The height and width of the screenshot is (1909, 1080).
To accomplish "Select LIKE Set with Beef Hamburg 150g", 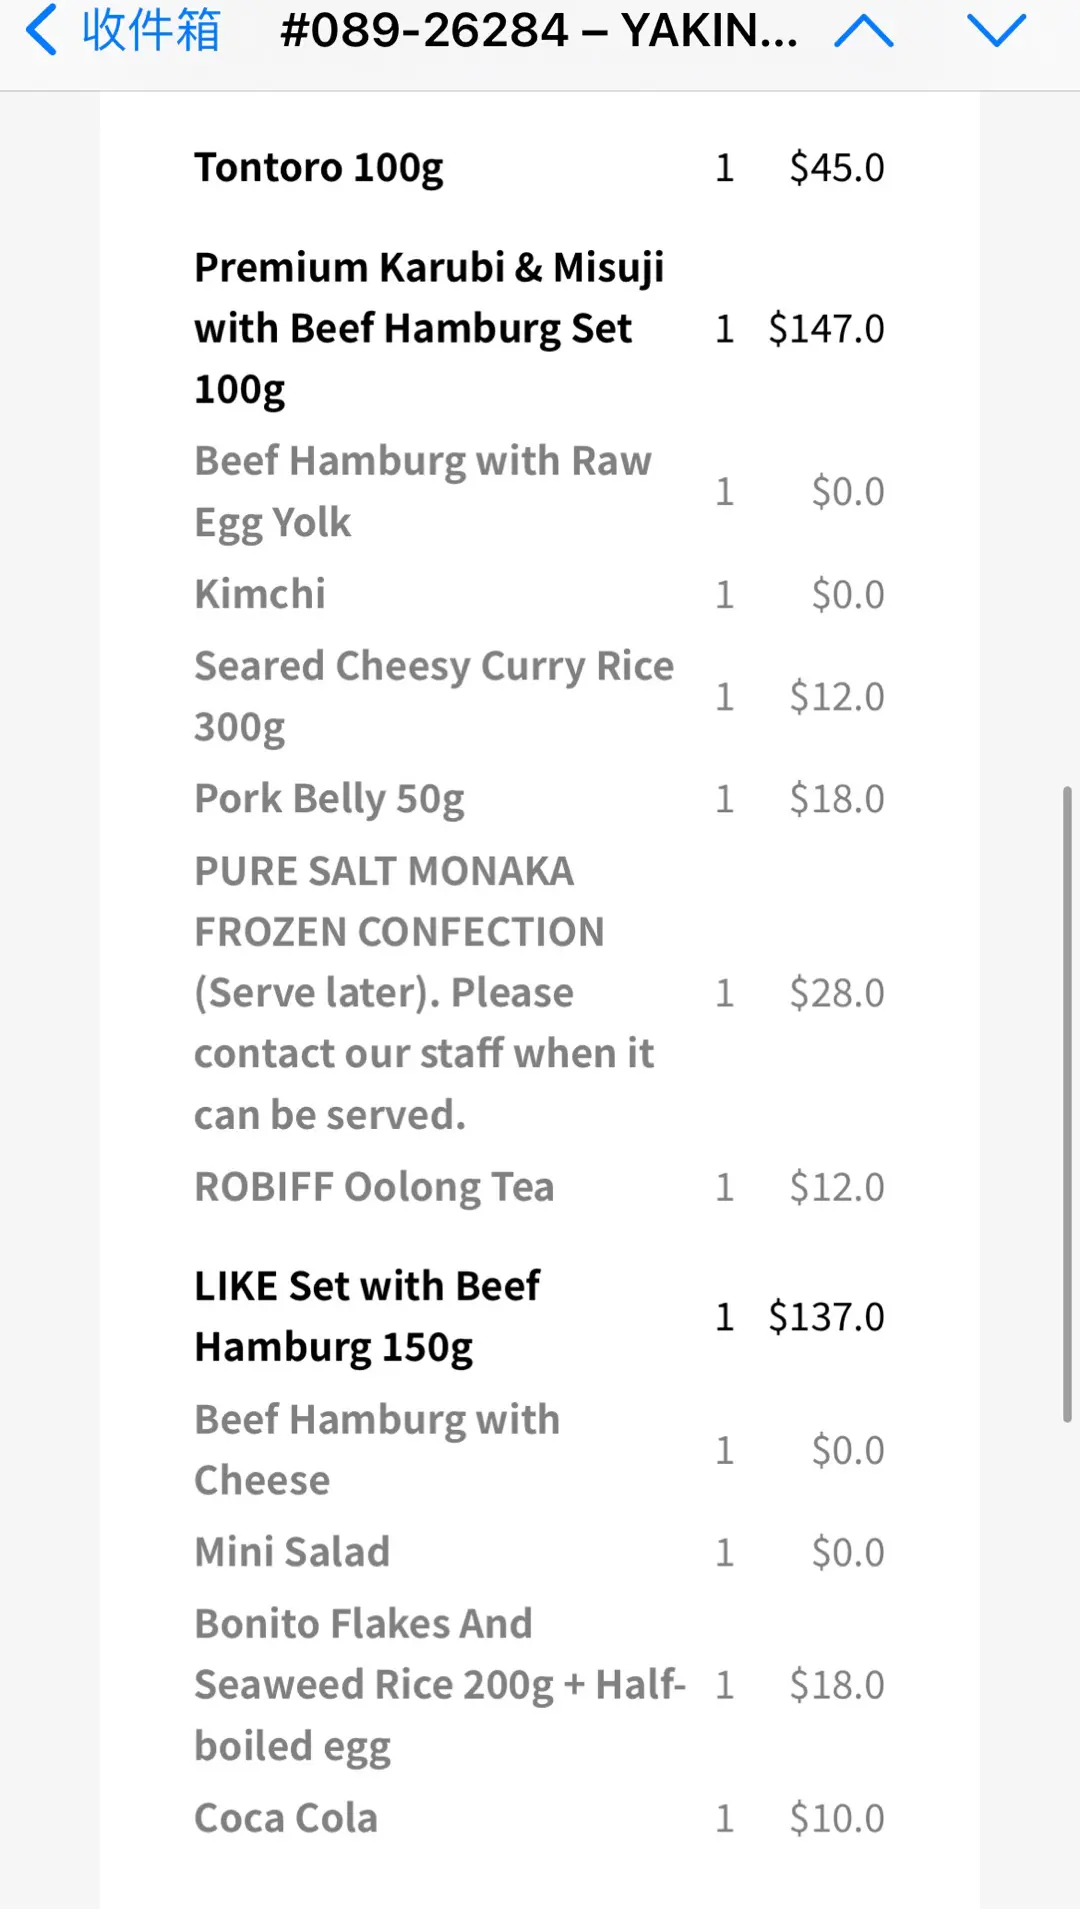I will coord(367,1316).
